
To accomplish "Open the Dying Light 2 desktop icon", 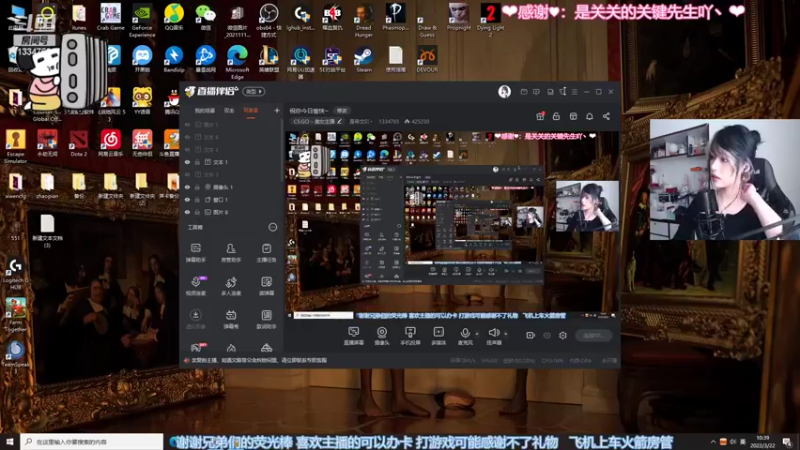I will pyautogui.click(x=490, y=20).
